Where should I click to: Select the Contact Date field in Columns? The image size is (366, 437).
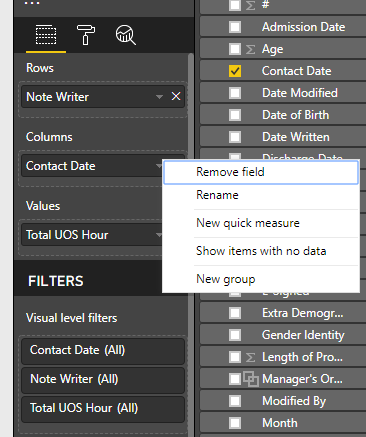(x=92, y=166)
